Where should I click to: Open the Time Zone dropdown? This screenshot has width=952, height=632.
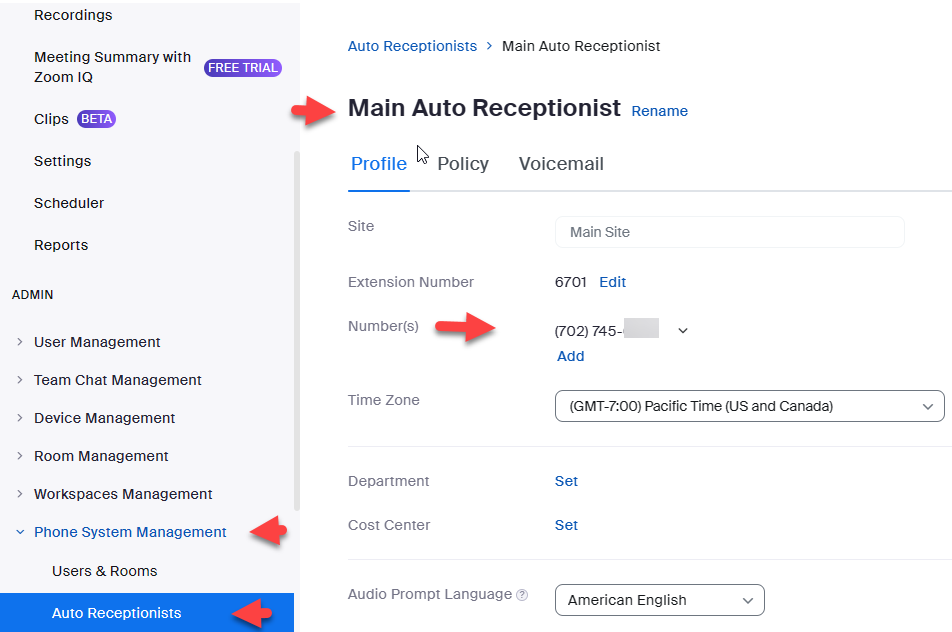[749, 406]
